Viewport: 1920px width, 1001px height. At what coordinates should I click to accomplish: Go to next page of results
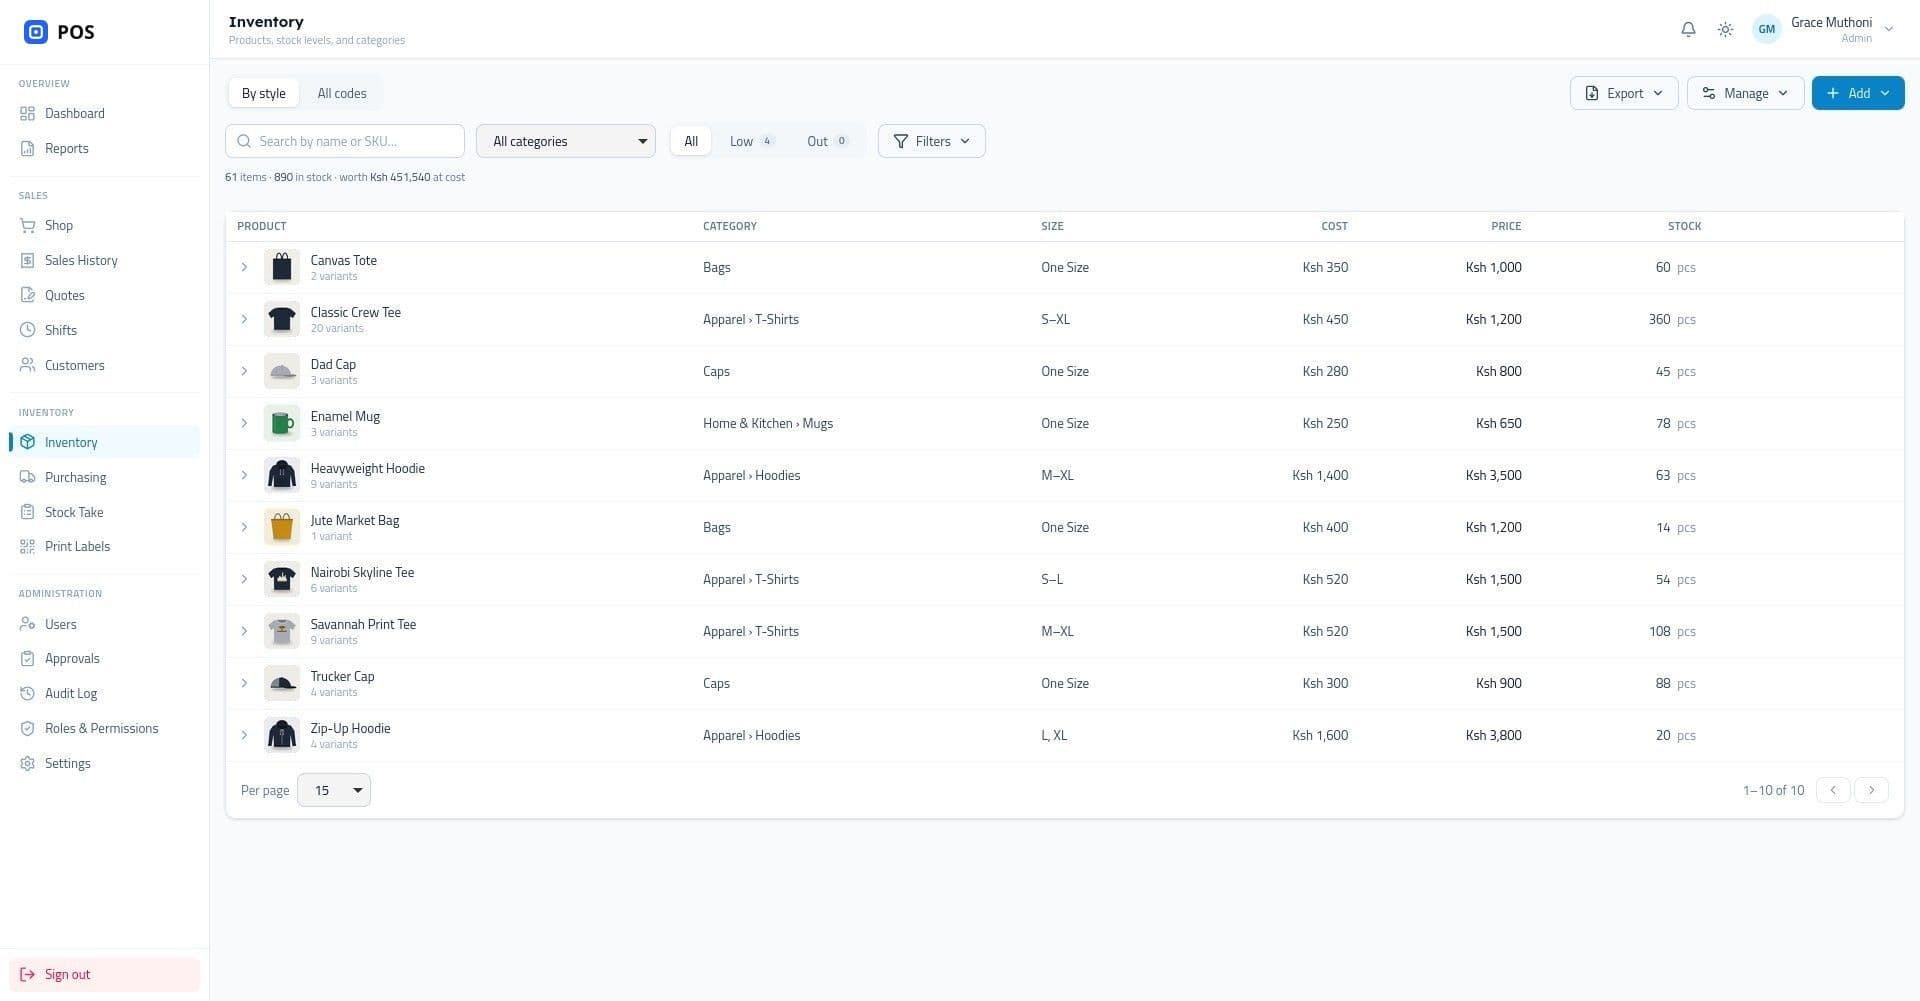pyautogui.click(x=1872, y=790)
